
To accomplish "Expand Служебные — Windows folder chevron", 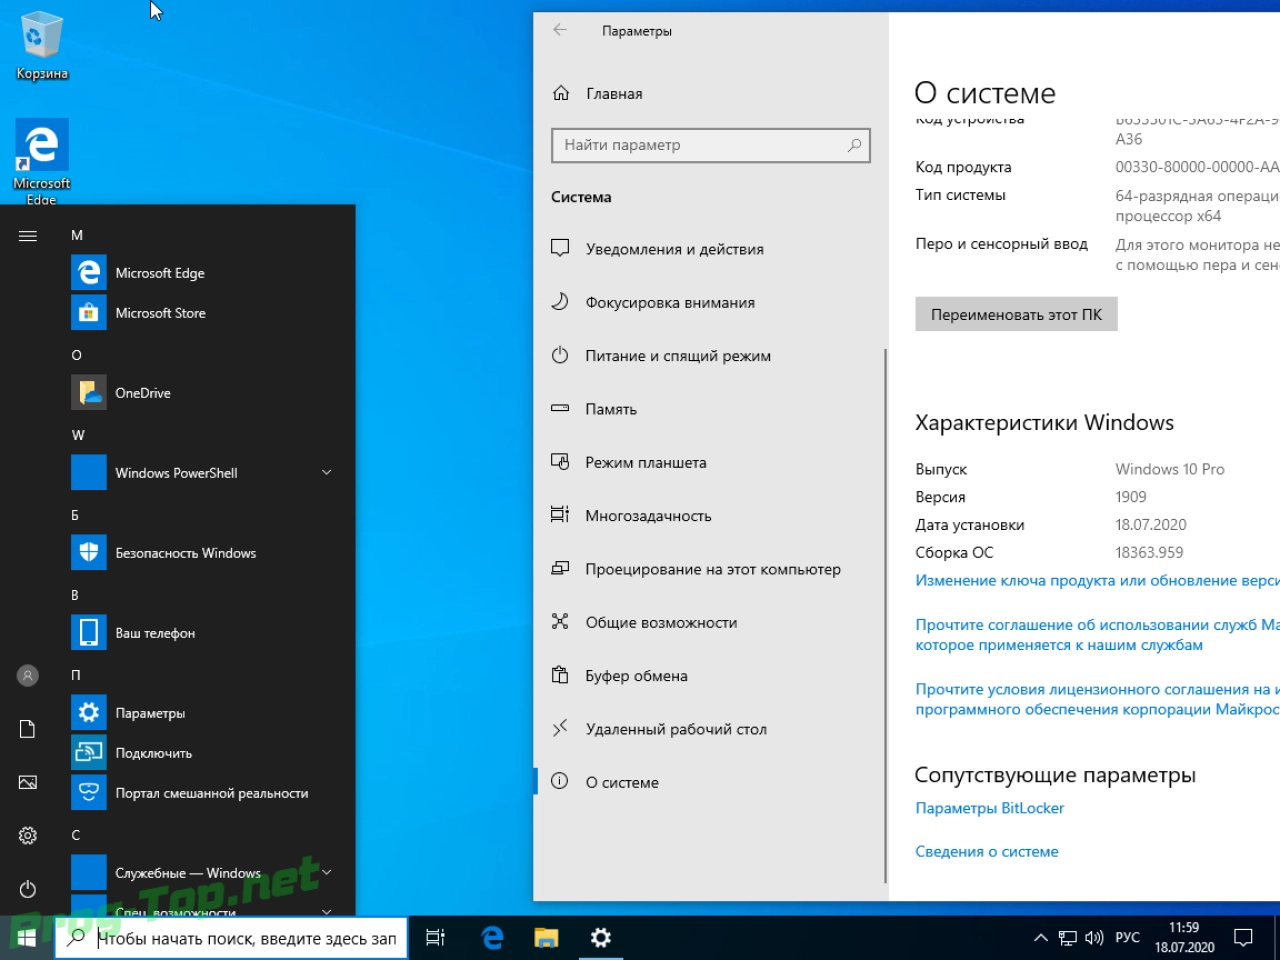I will 326,872.
